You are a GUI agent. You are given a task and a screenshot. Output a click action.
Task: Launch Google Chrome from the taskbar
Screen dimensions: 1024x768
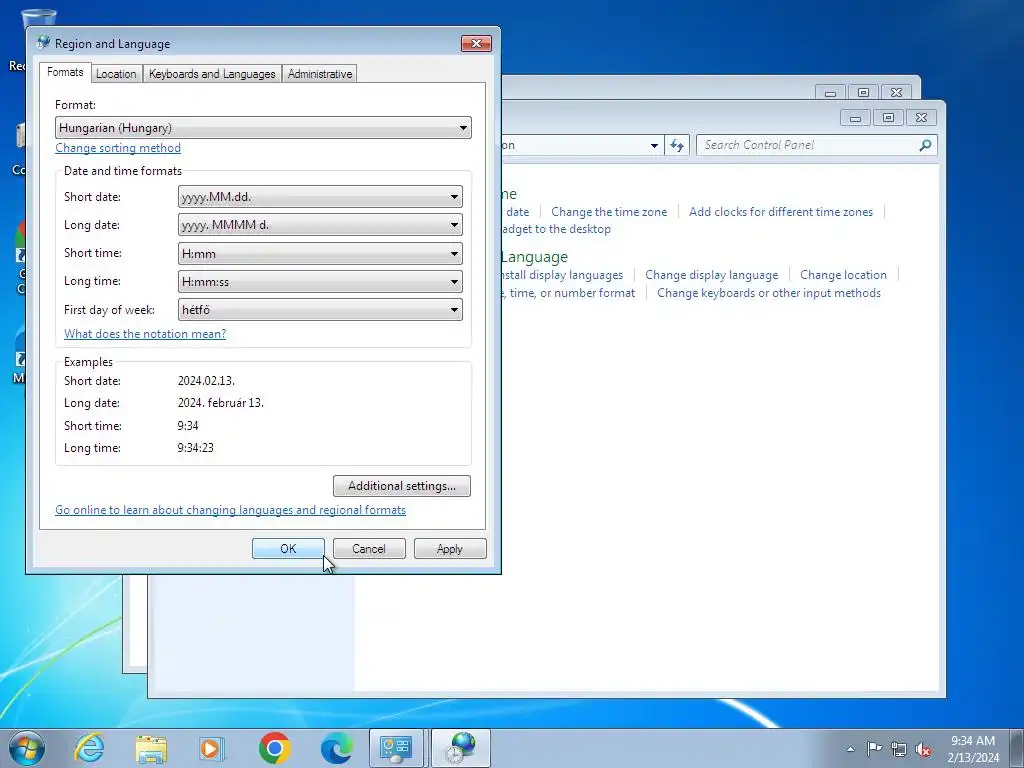[274, 748]
